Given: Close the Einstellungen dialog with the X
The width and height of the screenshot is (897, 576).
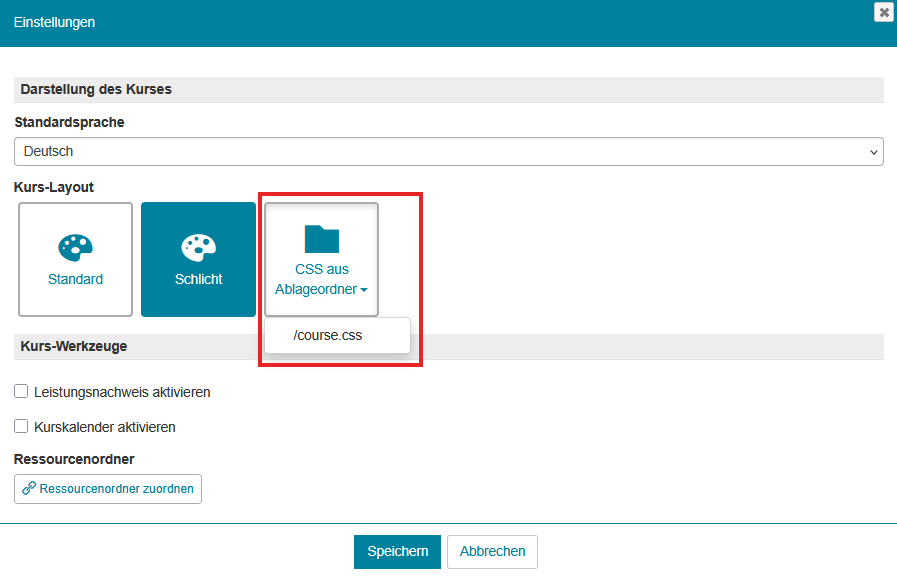Looking at the screenshot, I should point(883,12).
